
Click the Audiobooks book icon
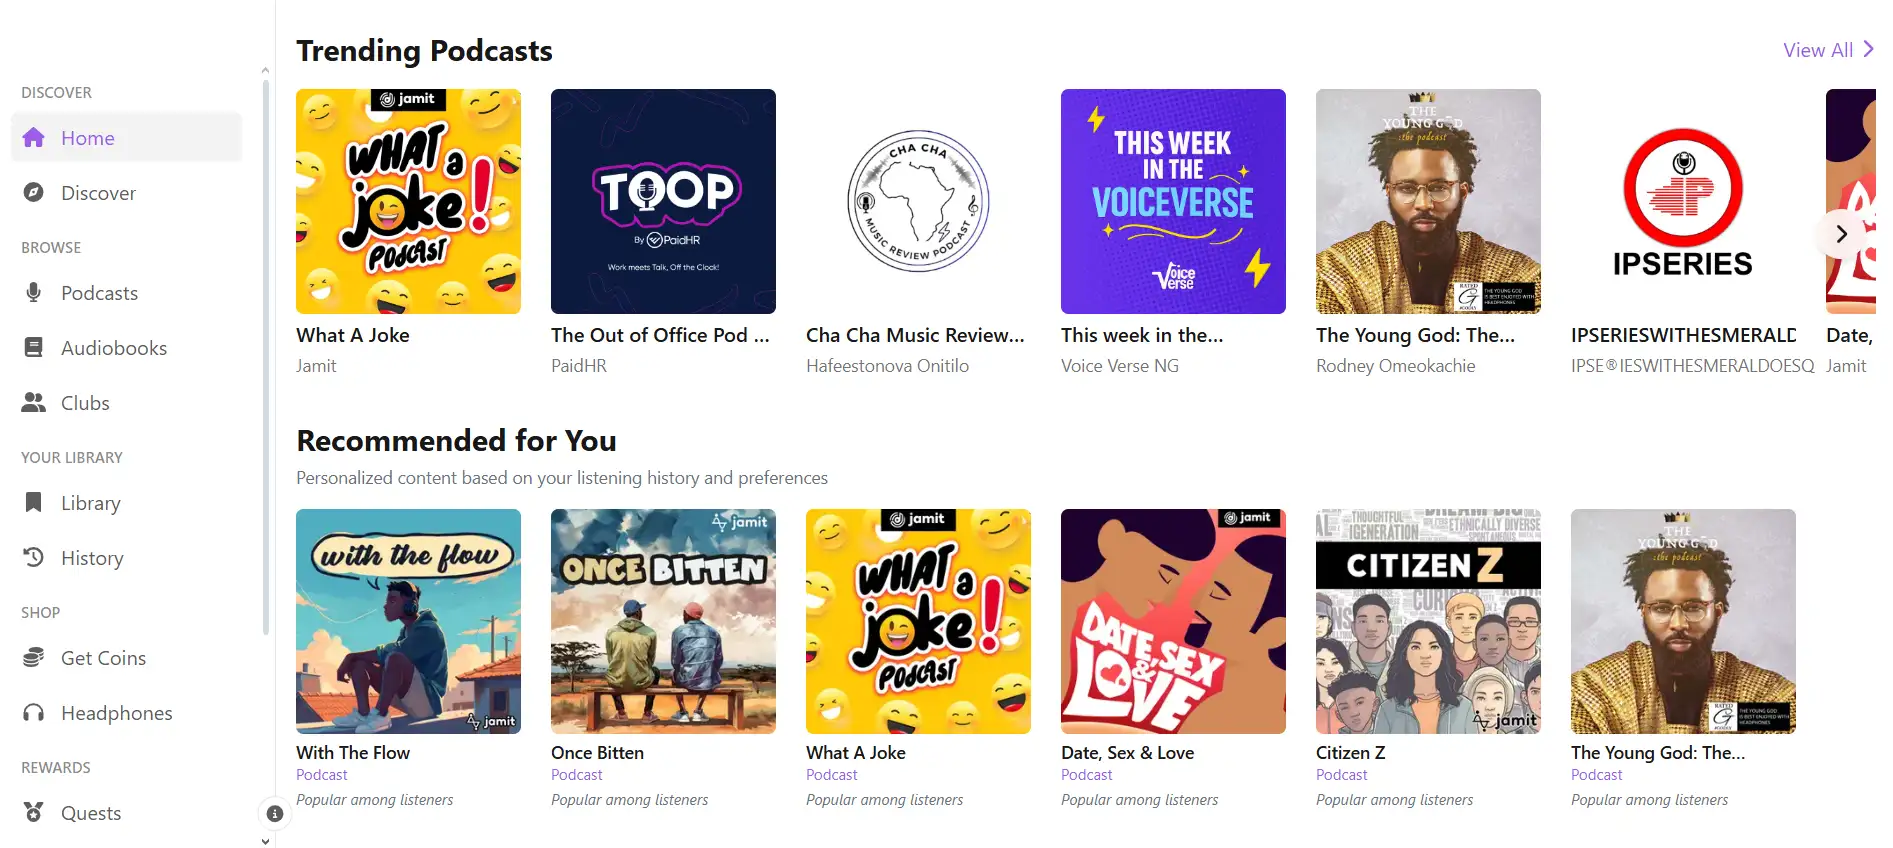click(x=34, y=348)
